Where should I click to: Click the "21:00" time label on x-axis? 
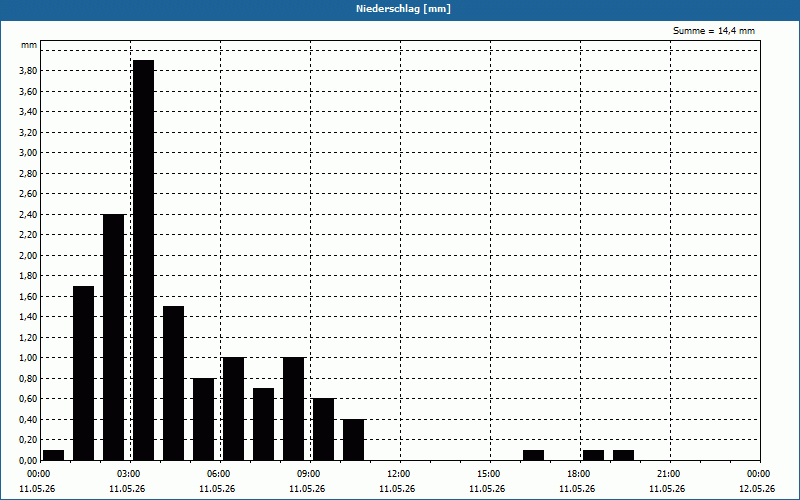[670, 474]
